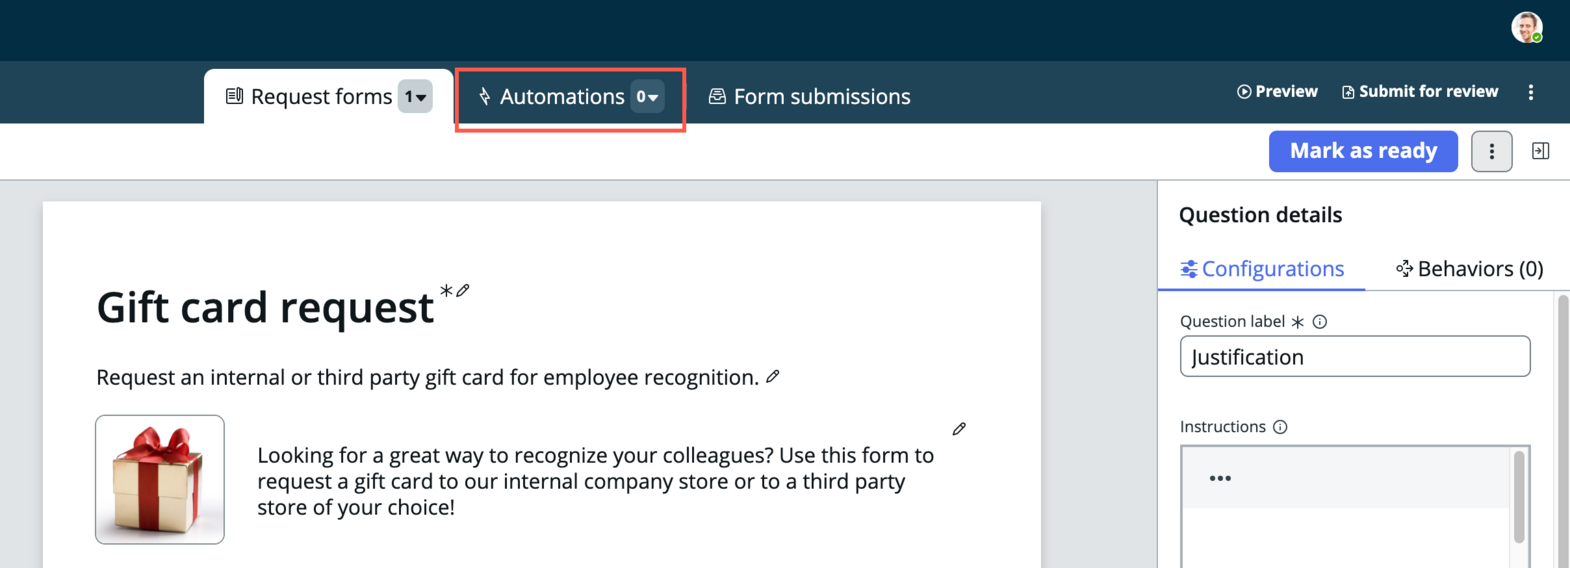Open more options beside Mark as ready
The width and height of the screenshot is (1570, 568).
click(1491, 151)
